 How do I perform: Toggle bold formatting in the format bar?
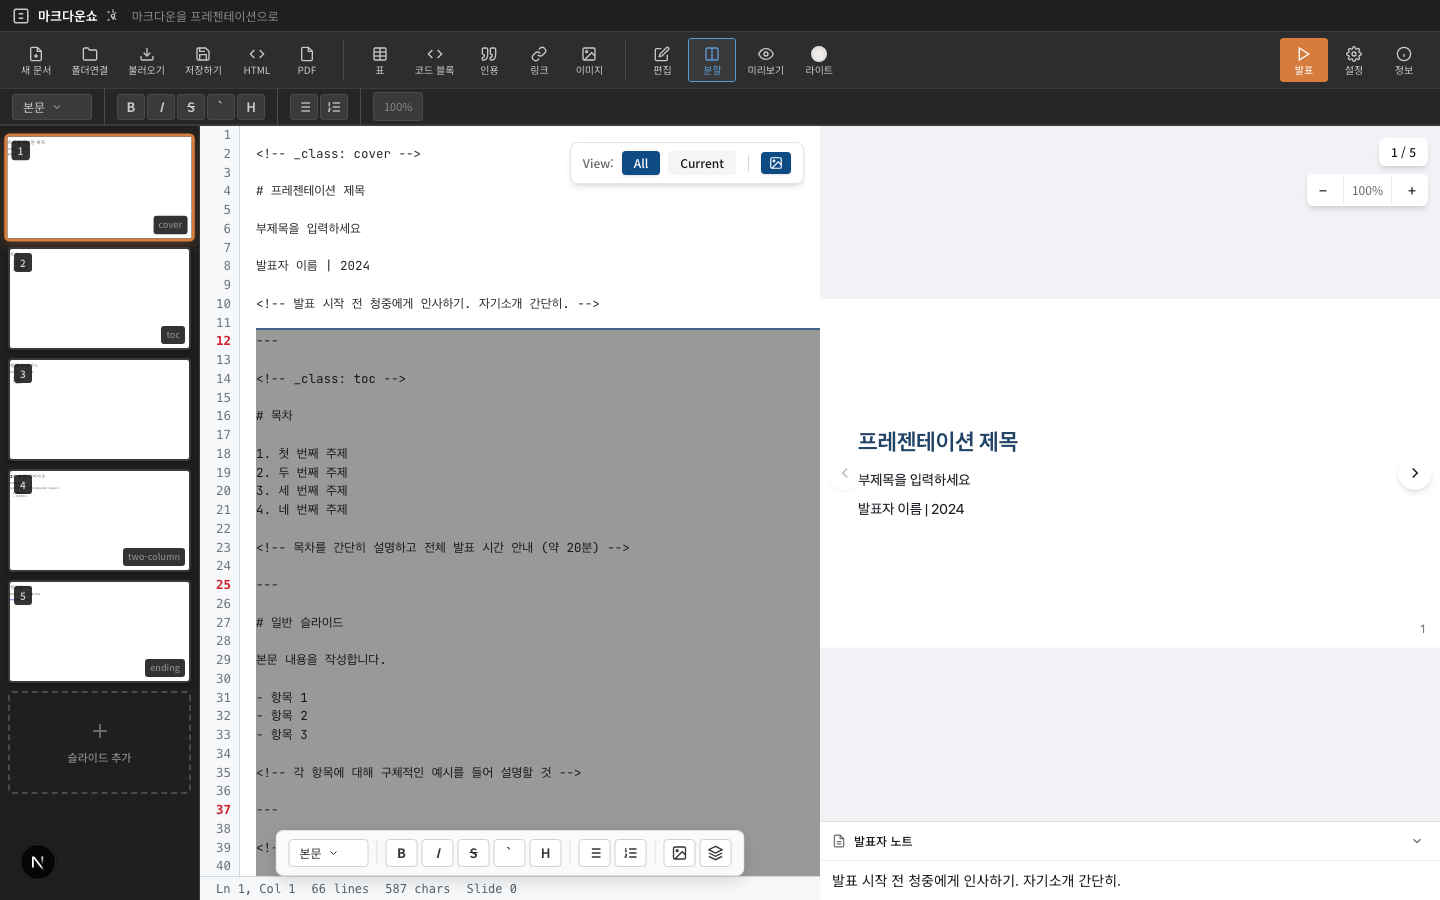pos(131,107)
